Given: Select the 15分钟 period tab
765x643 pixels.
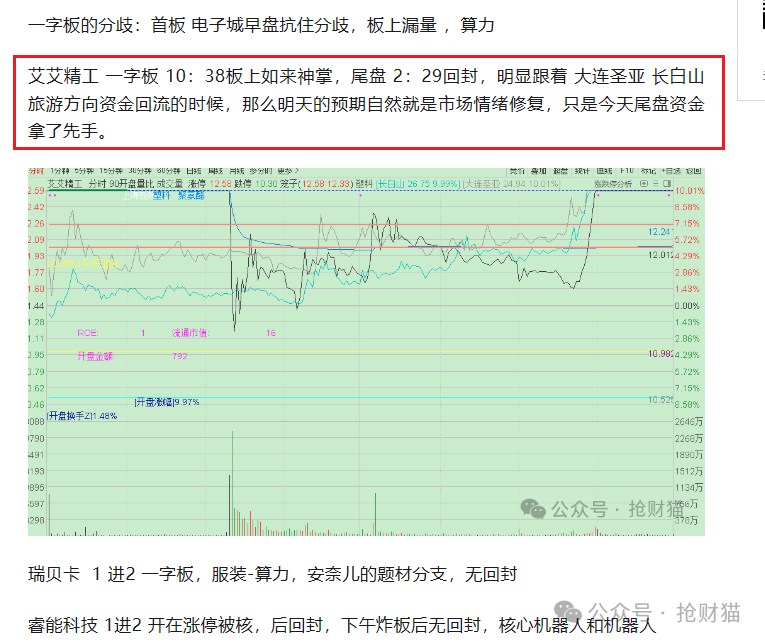Looking at the screenshot, I should (110, 171).
